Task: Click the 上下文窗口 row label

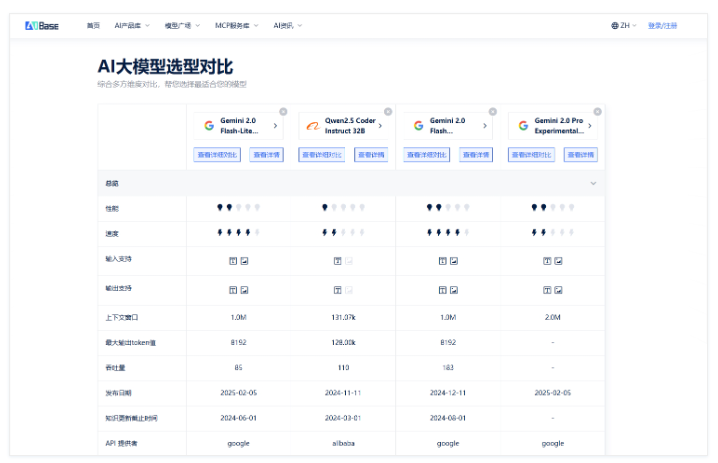Action: (122, 317)
